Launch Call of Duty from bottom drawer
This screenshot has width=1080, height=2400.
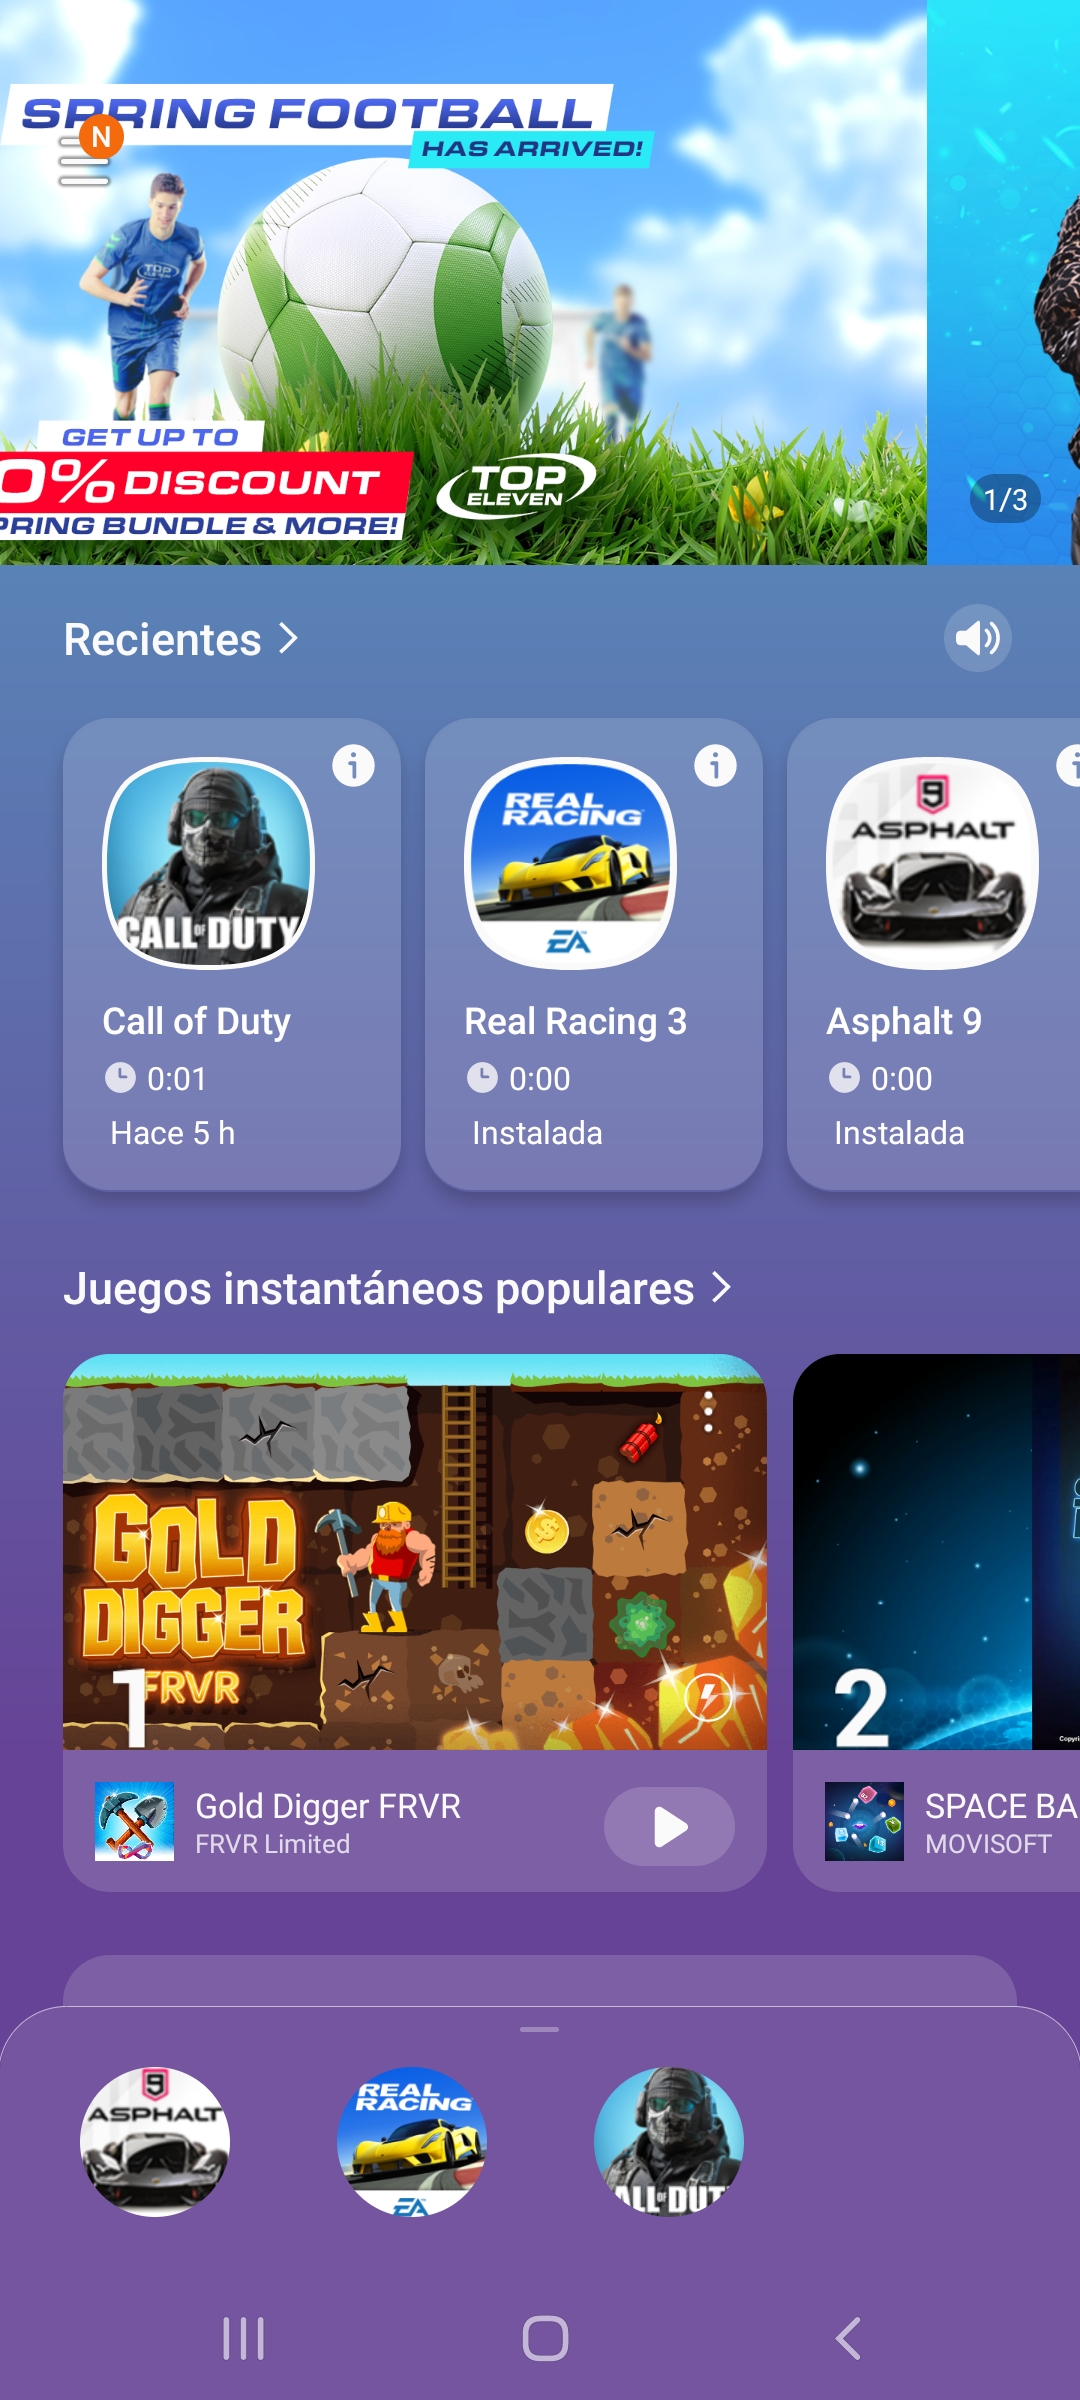click(669, 2142)
